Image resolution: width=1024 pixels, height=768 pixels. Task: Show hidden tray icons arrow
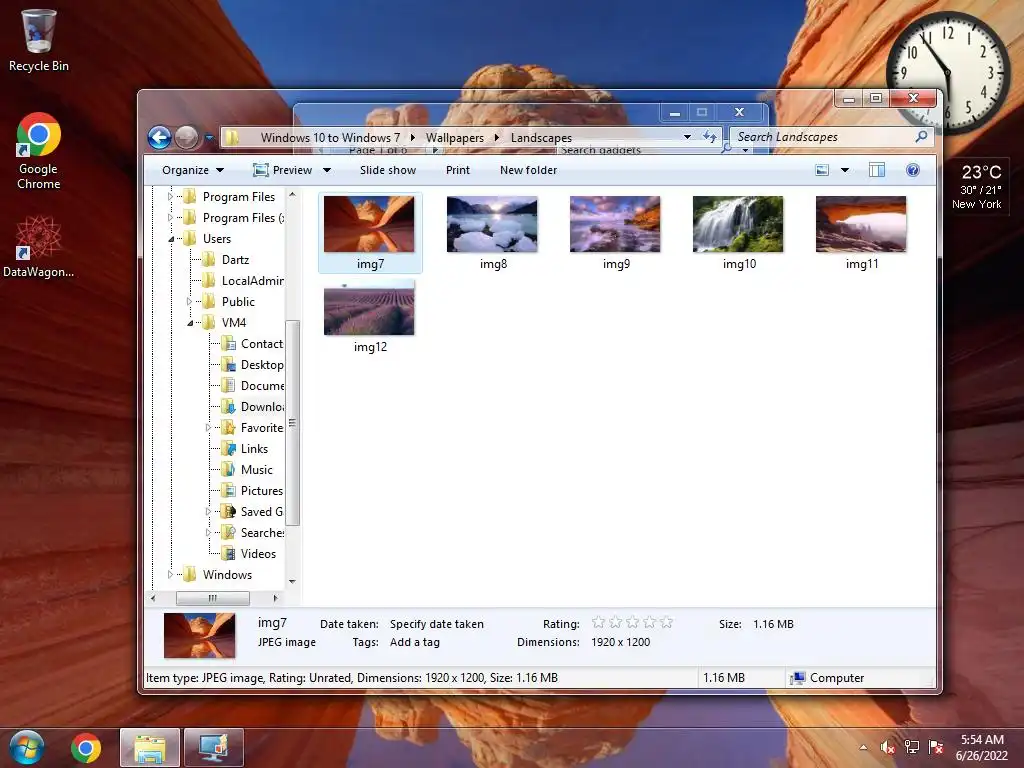(863, 748)
